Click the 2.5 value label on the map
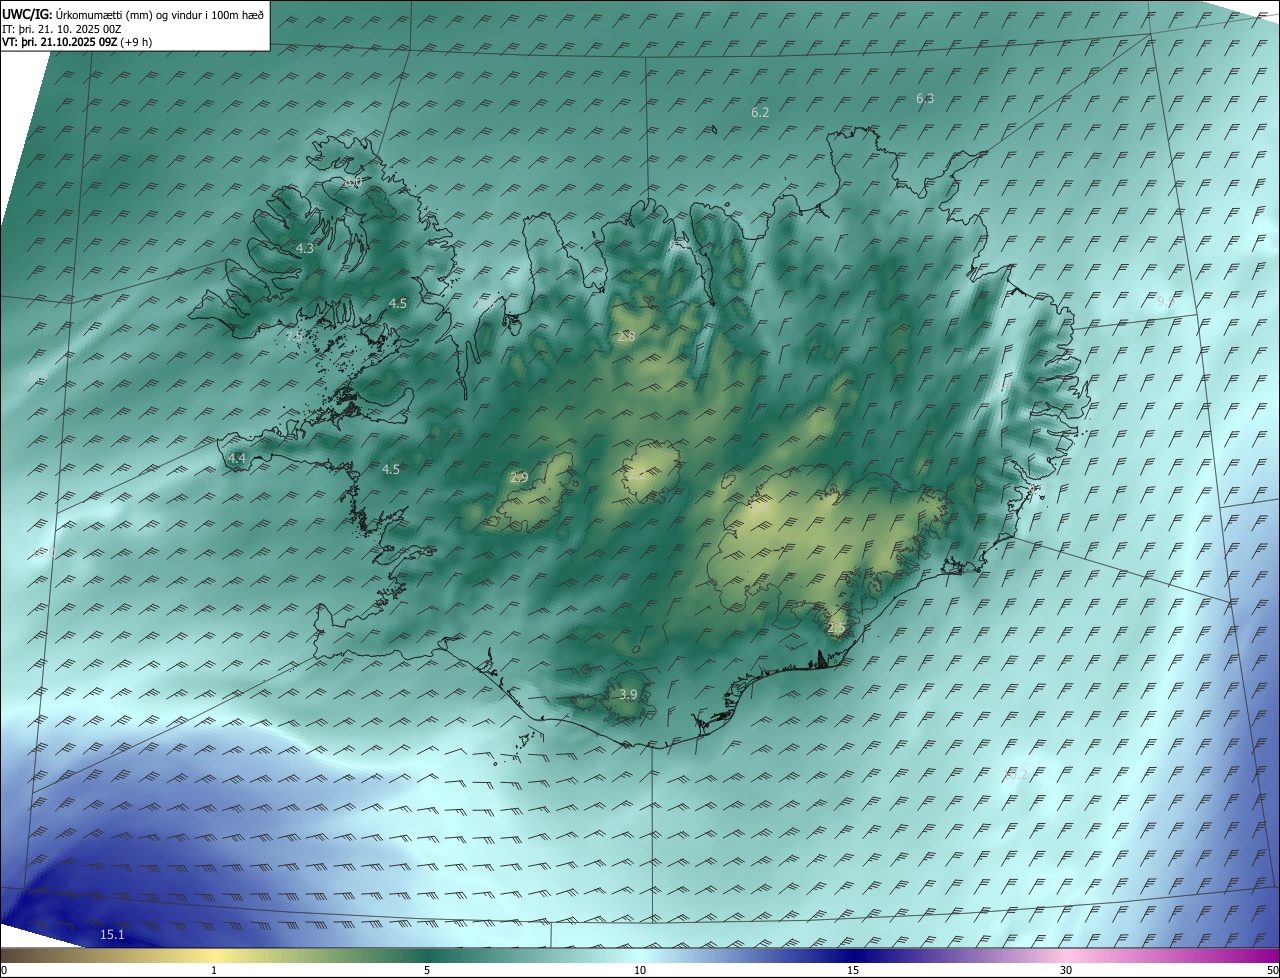Screen dimensions: 1280x978 coord(837,628)
